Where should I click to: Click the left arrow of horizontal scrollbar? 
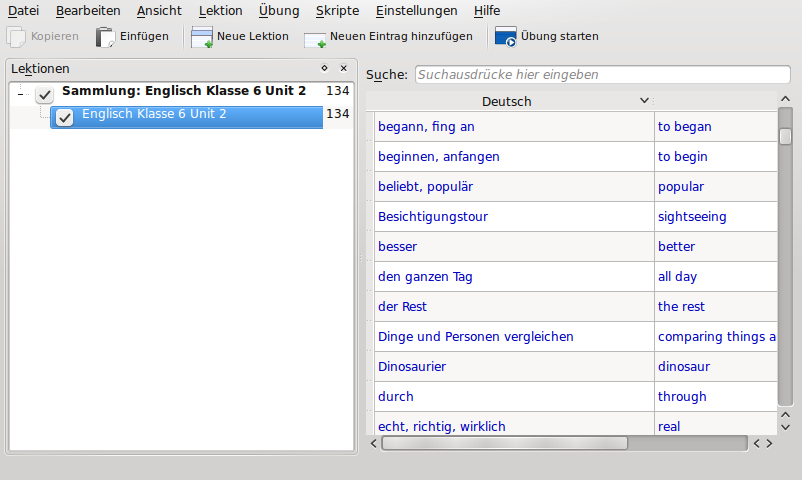coord(373,443)
